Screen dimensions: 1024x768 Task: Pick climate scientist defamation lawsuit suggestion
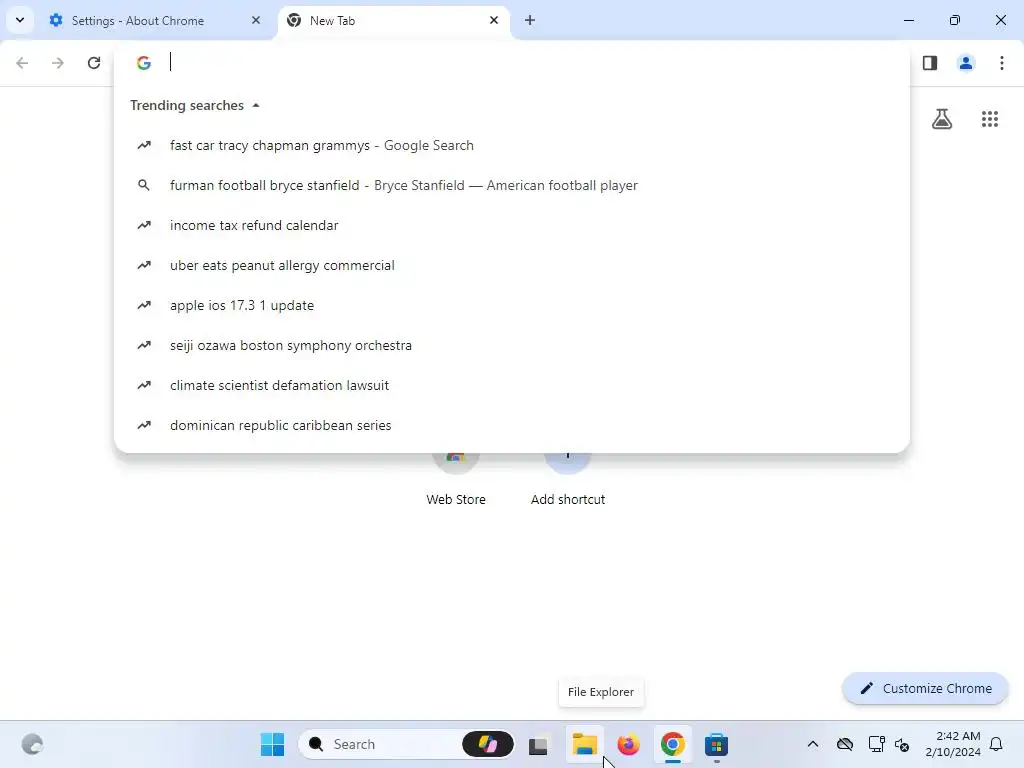[512, 385]
